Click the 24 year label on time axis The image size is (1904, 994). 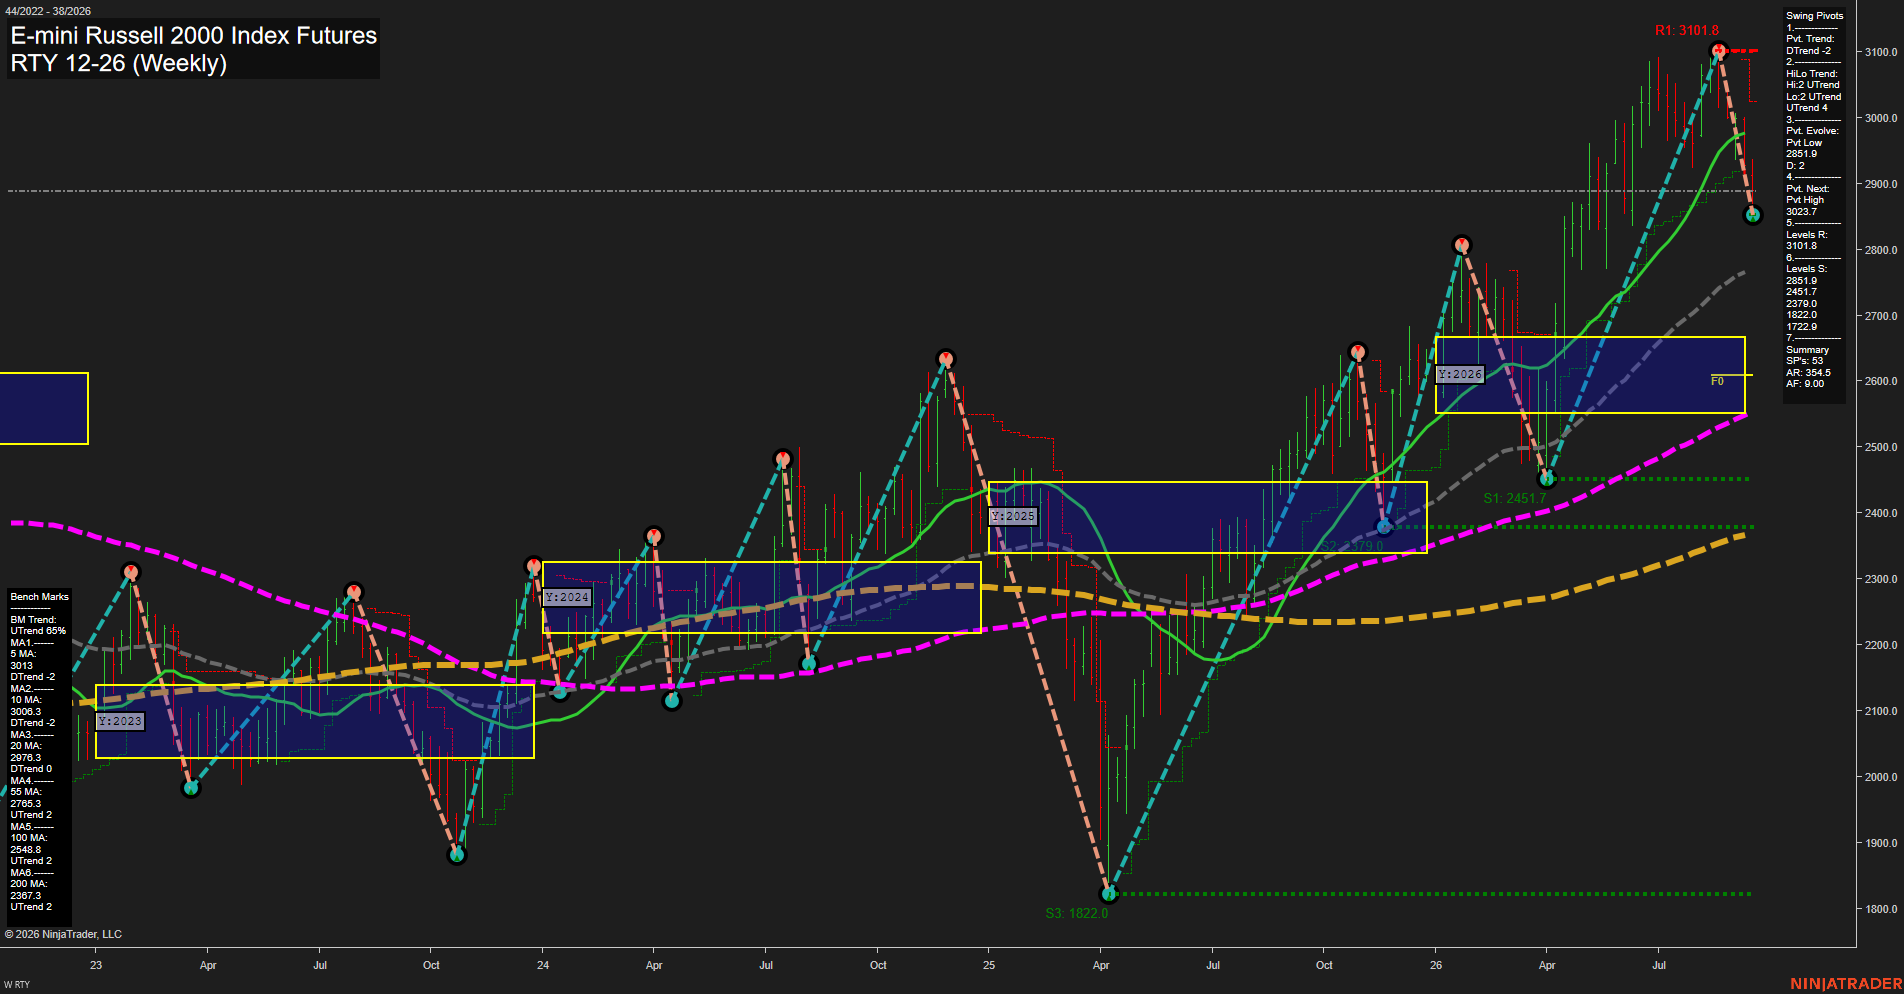543,965
